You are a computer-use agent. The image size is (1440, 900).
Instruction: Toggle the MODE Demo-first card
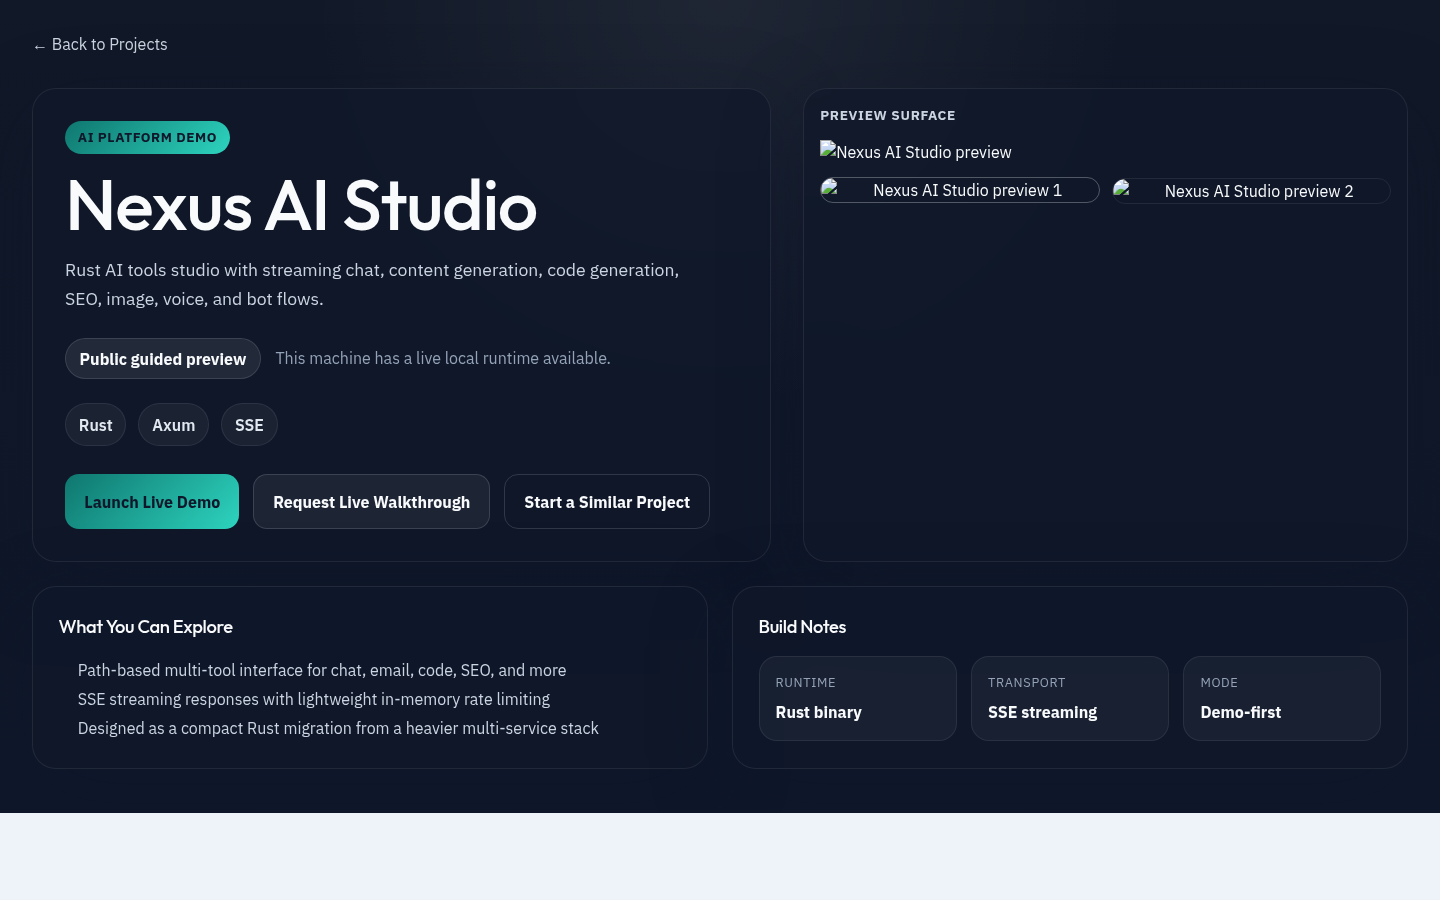click(1281, 698)
